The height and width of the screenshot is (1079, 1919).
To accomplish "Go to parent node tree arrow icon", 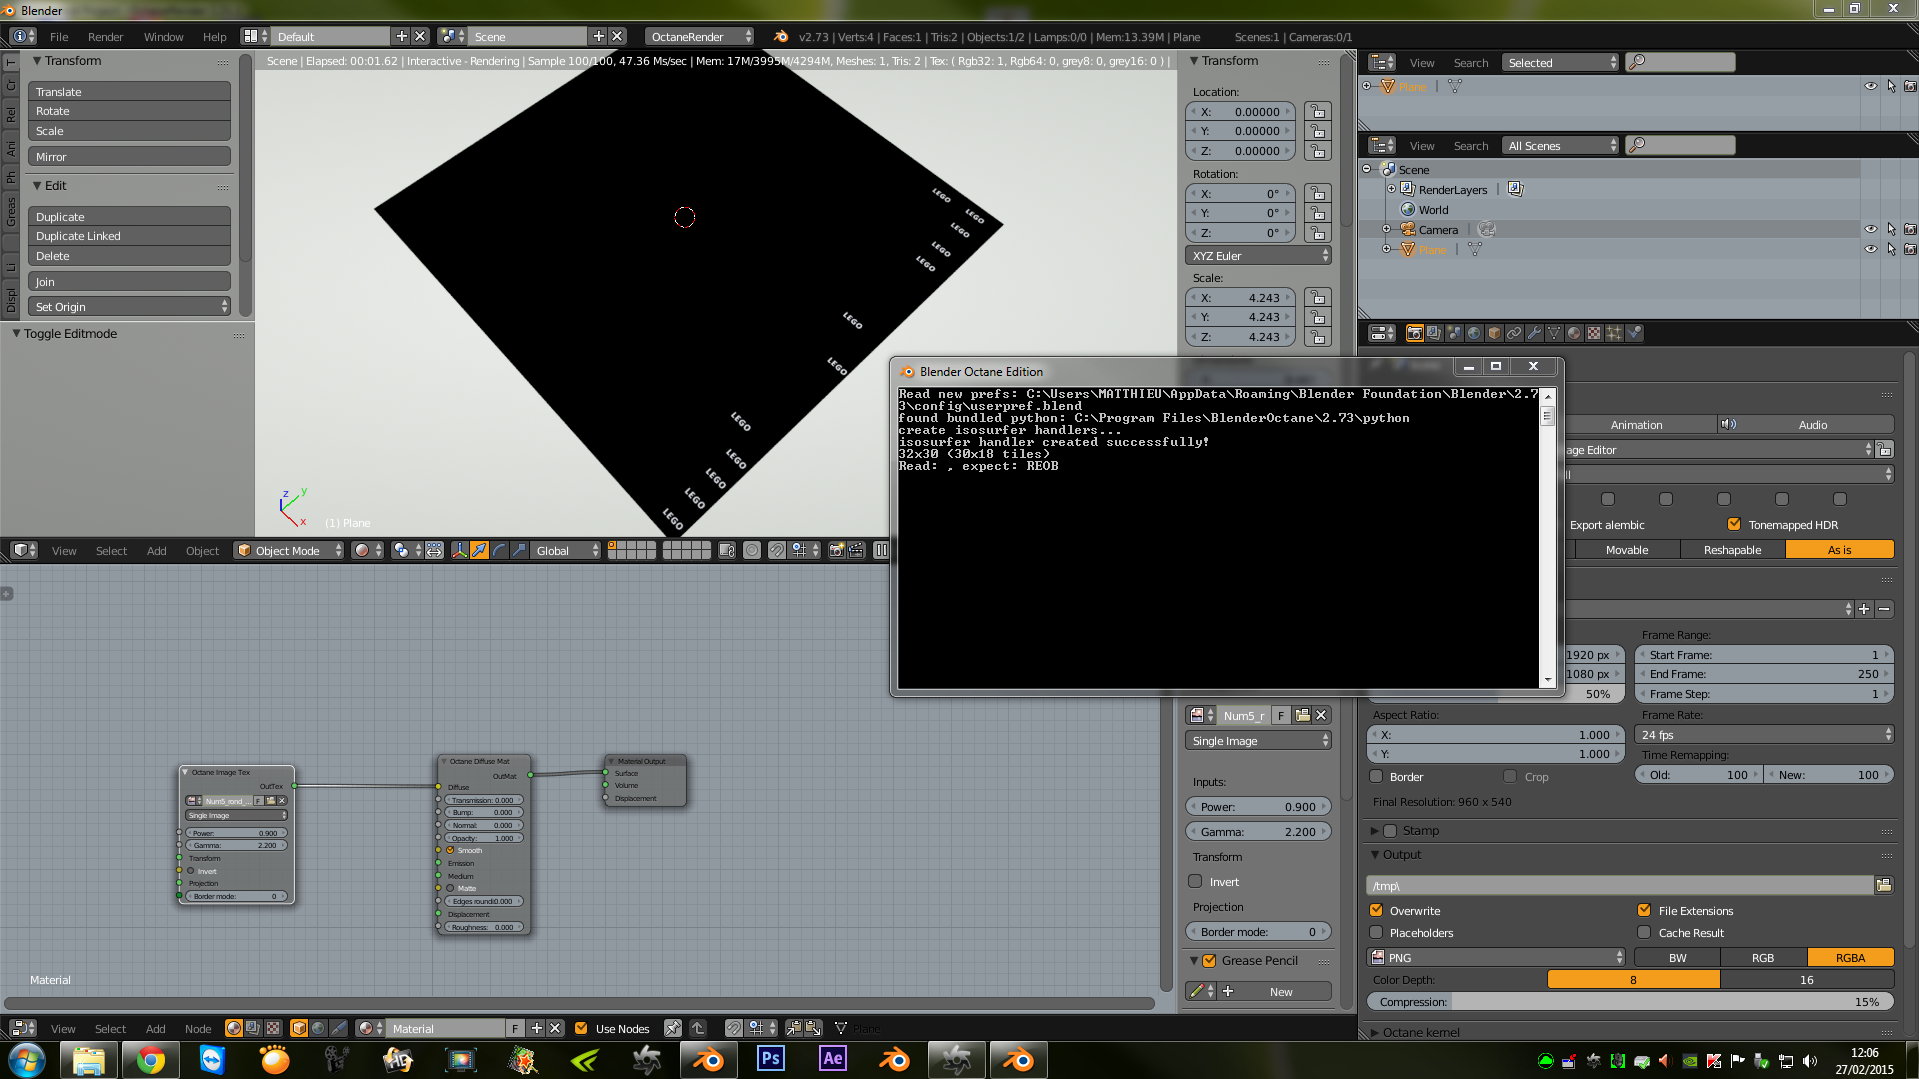I will tap(698, 1028).
